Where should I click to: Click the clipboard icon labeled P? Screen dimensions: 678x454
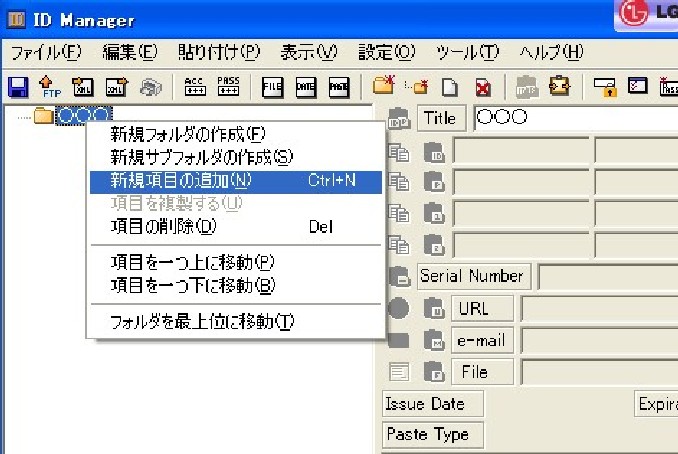pos(434,182)
